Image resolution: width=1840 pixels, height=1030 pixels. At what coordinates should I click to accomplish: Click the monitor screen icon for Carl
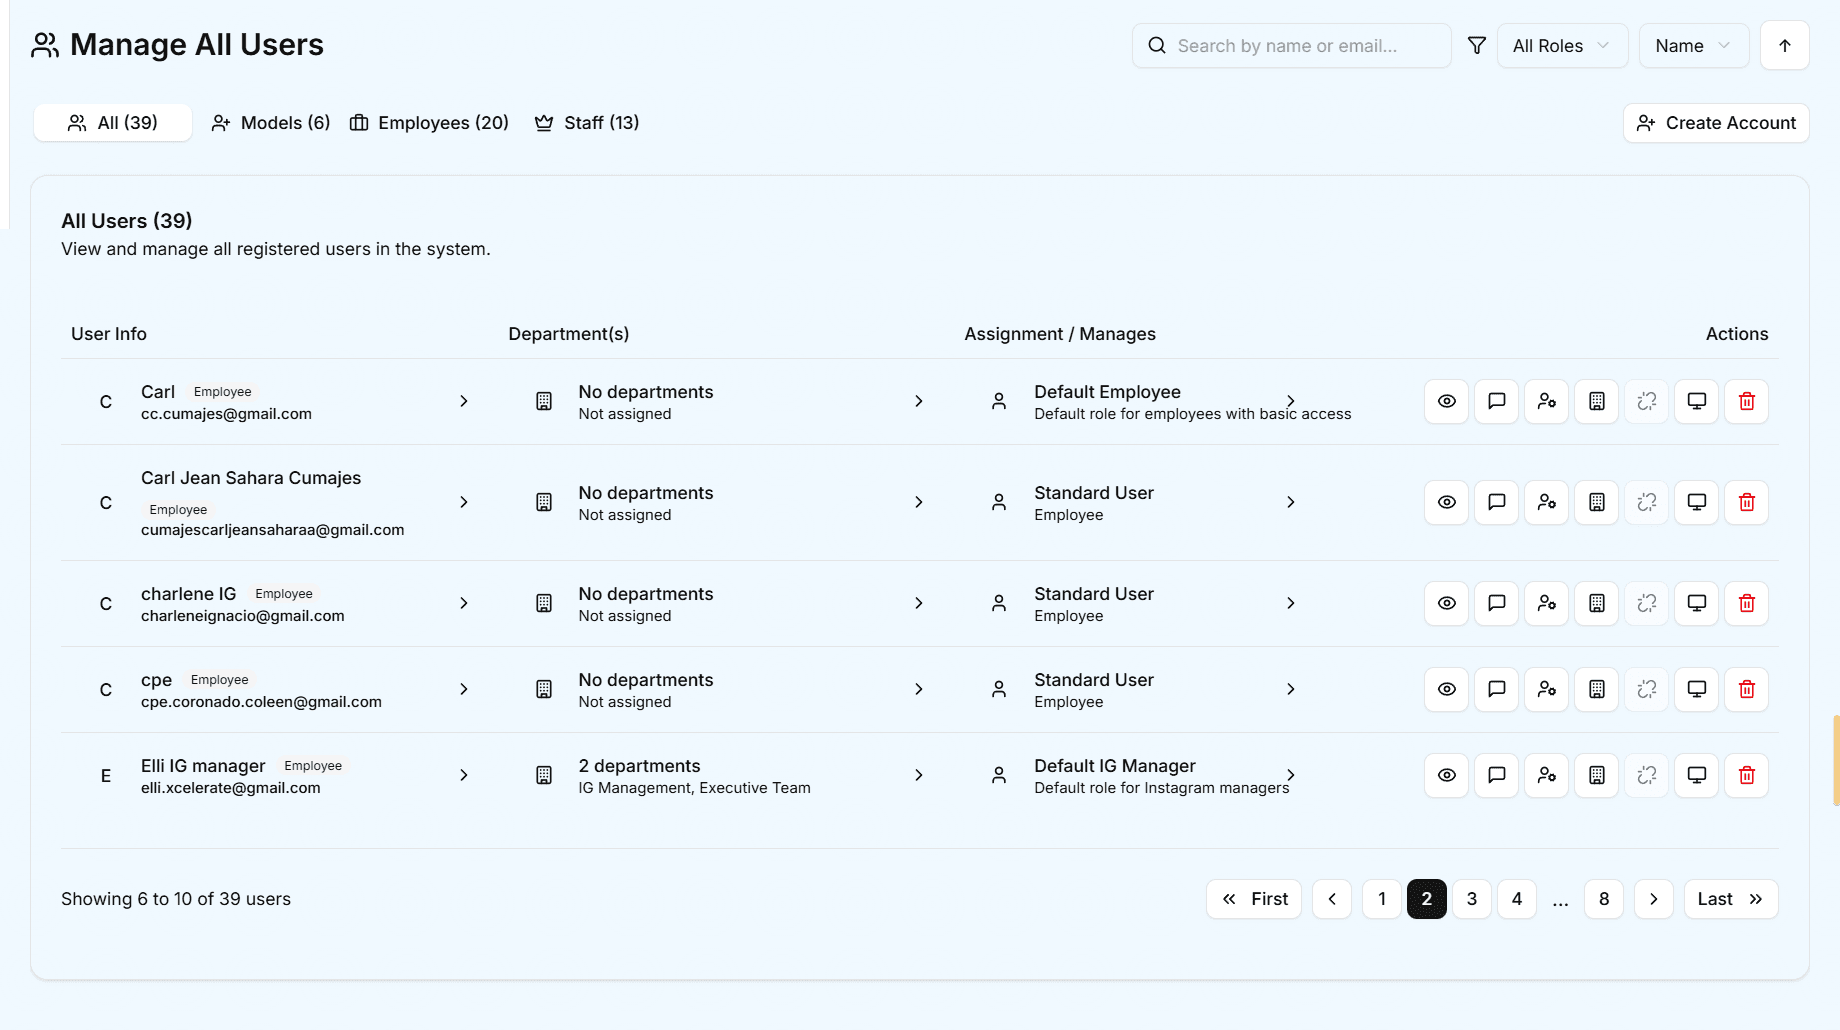[x=1697, y=401]
